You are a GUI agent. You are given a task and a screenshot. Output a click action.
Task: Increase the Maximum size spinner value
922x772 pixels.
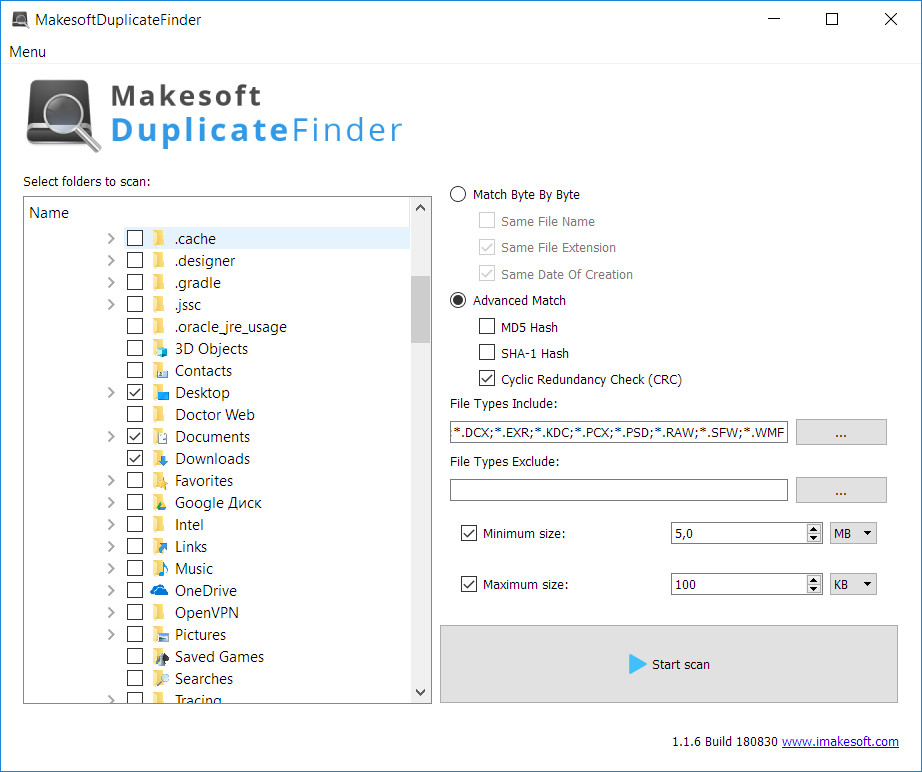point(814,579)
